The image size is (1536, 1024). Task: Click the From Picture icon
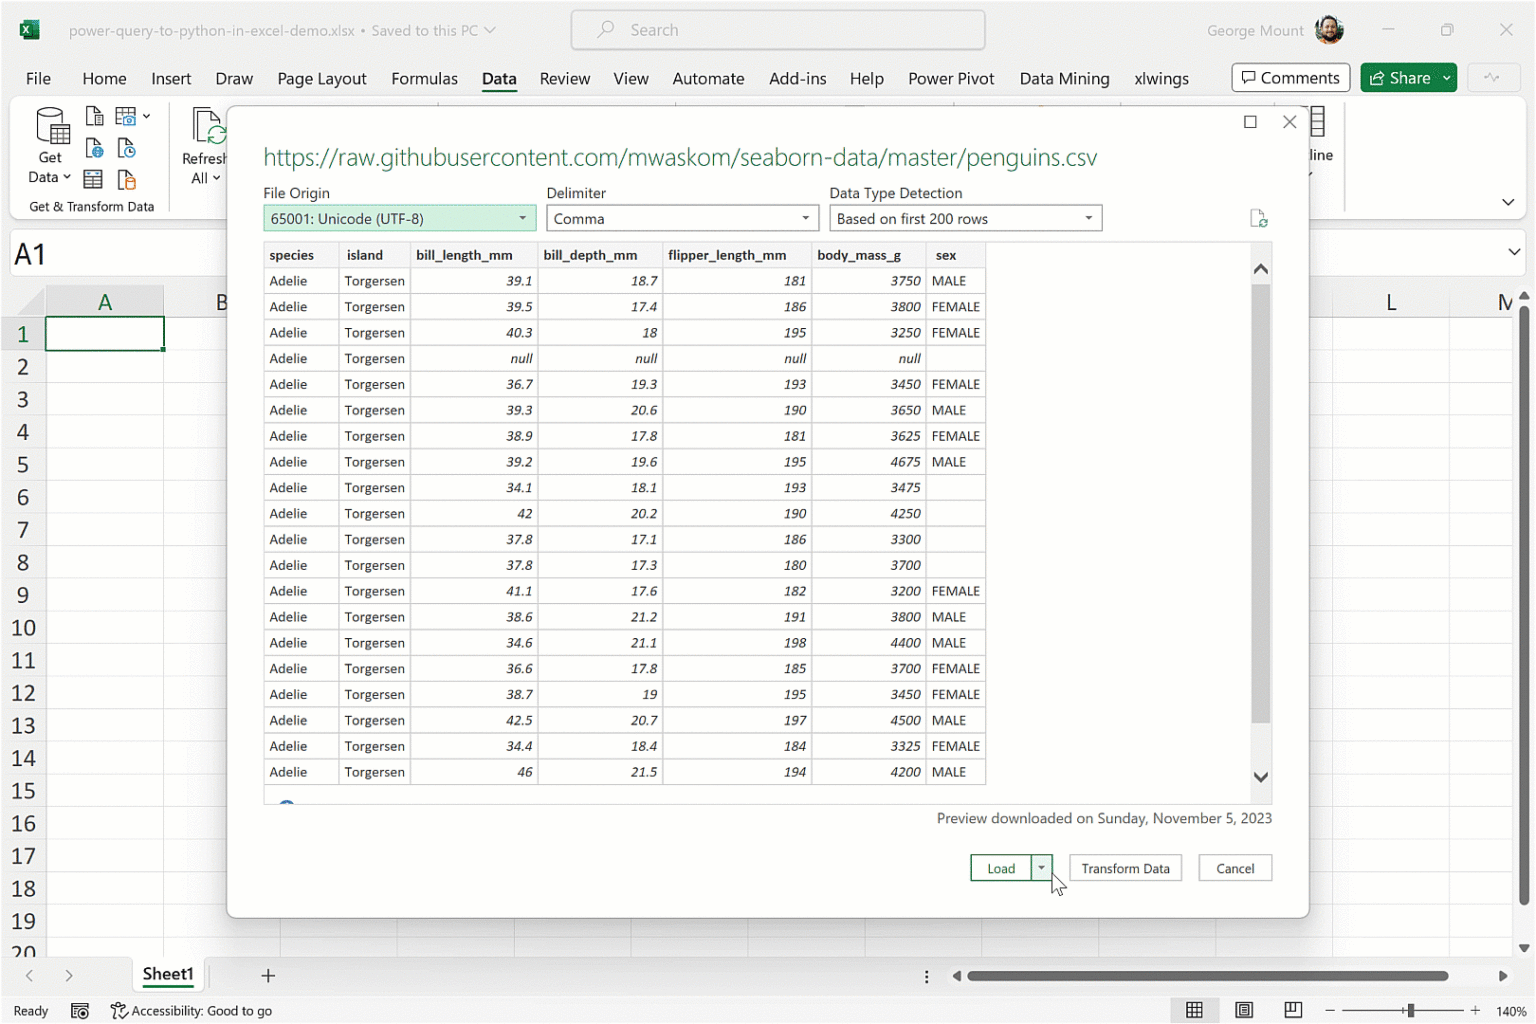127,117
